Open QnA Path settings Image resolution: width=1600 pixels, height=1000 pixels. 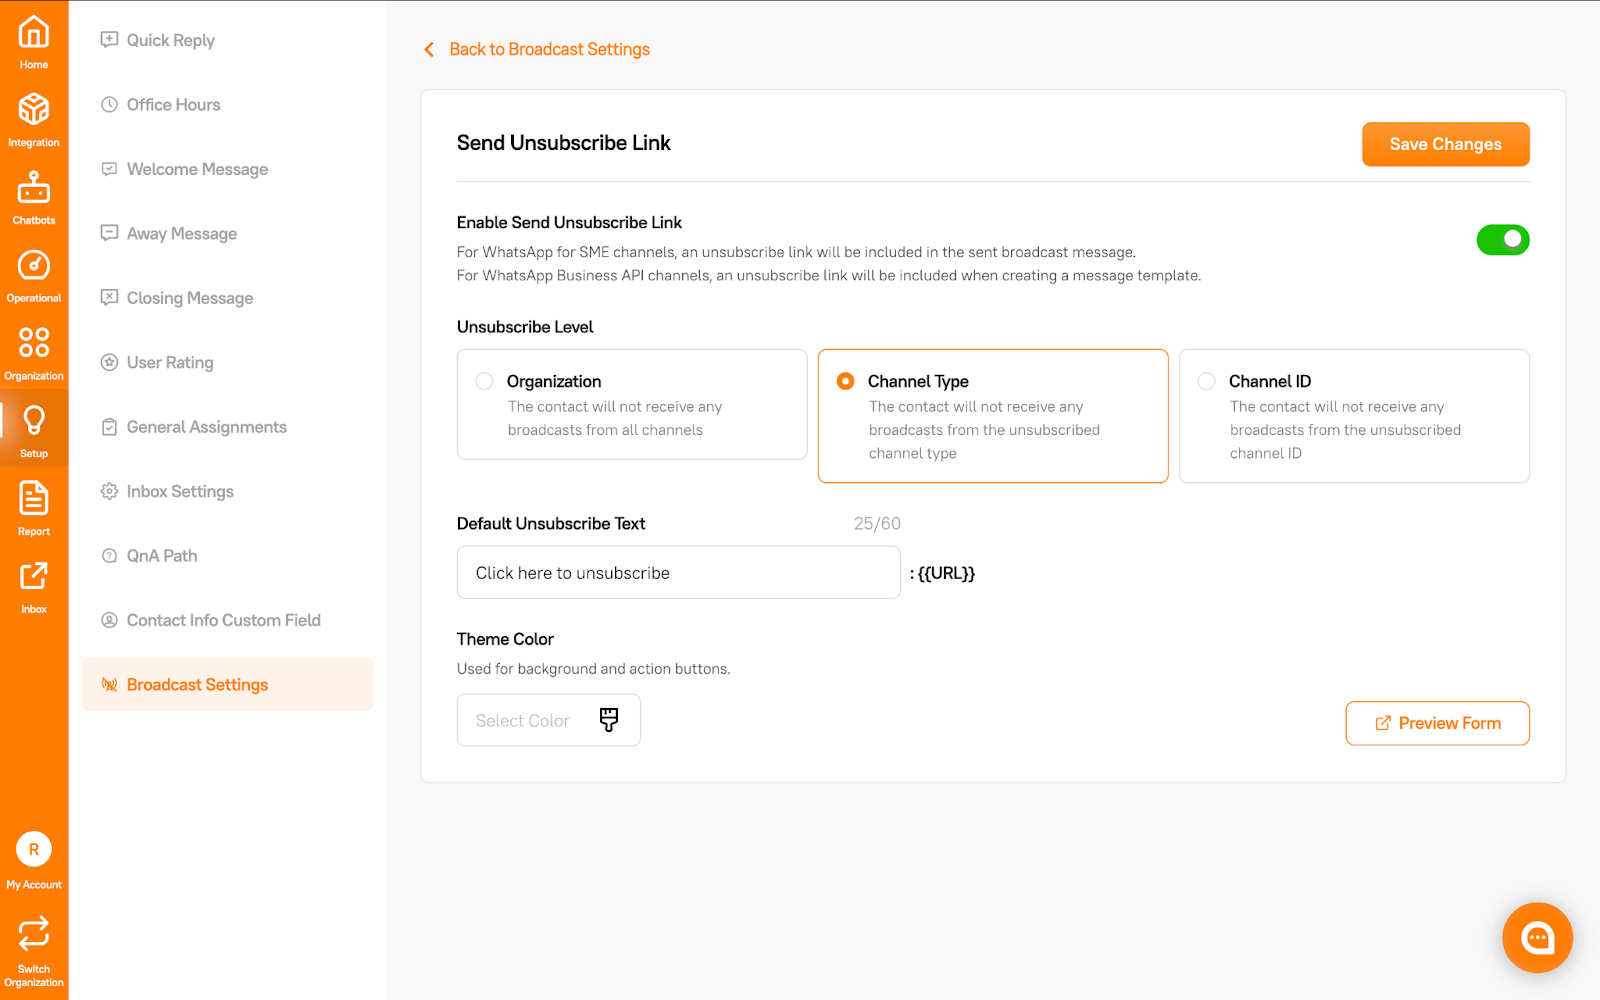[228, 556]
